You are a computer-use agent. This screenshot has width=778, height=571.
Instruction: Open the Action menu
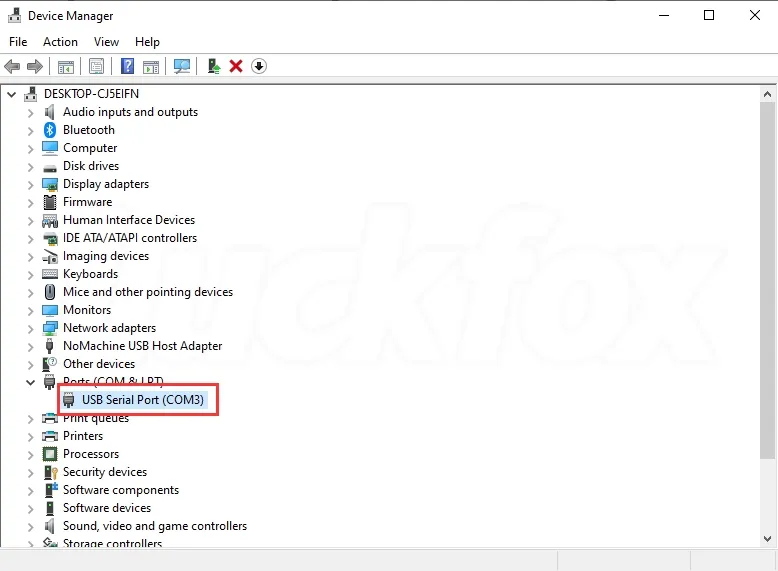coord(61,42)
